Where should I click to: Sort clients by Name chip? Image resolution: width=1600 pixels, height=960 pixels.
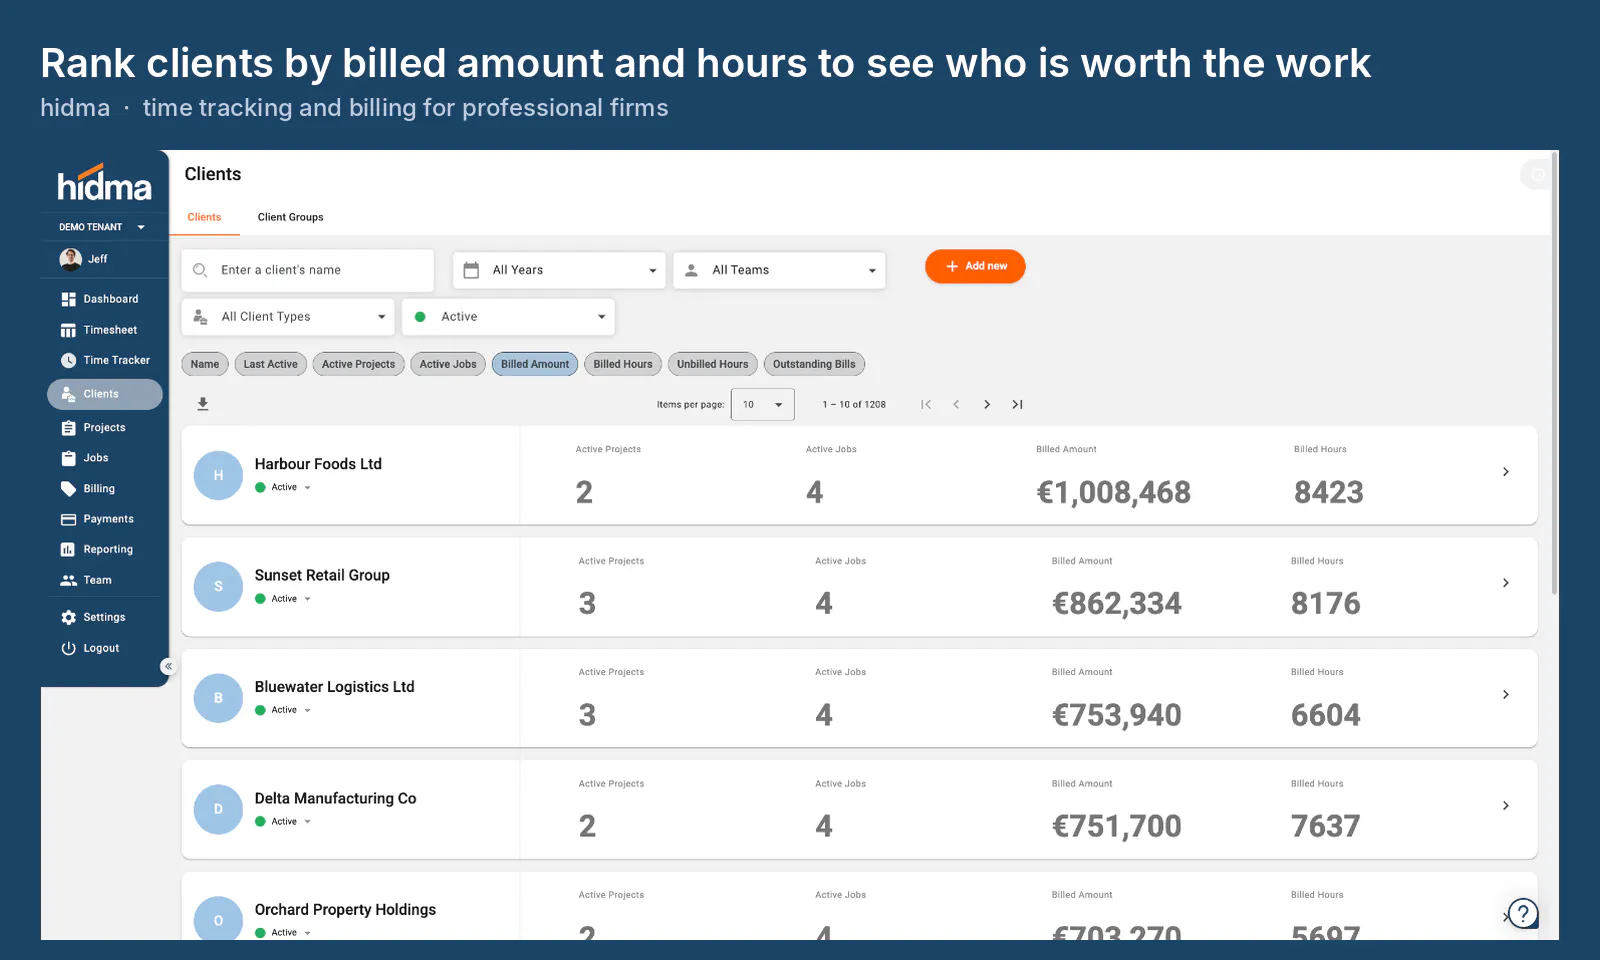tap(205, 364)
